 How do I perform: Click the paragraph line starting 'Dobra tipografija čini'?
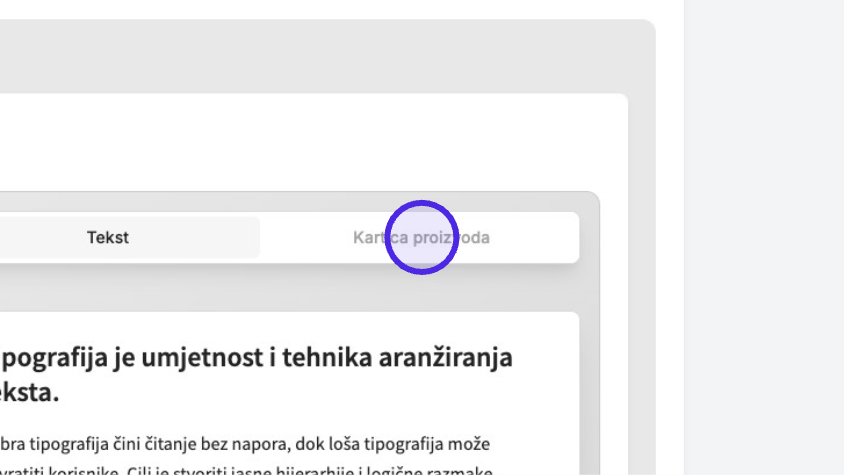pos(245,444)
